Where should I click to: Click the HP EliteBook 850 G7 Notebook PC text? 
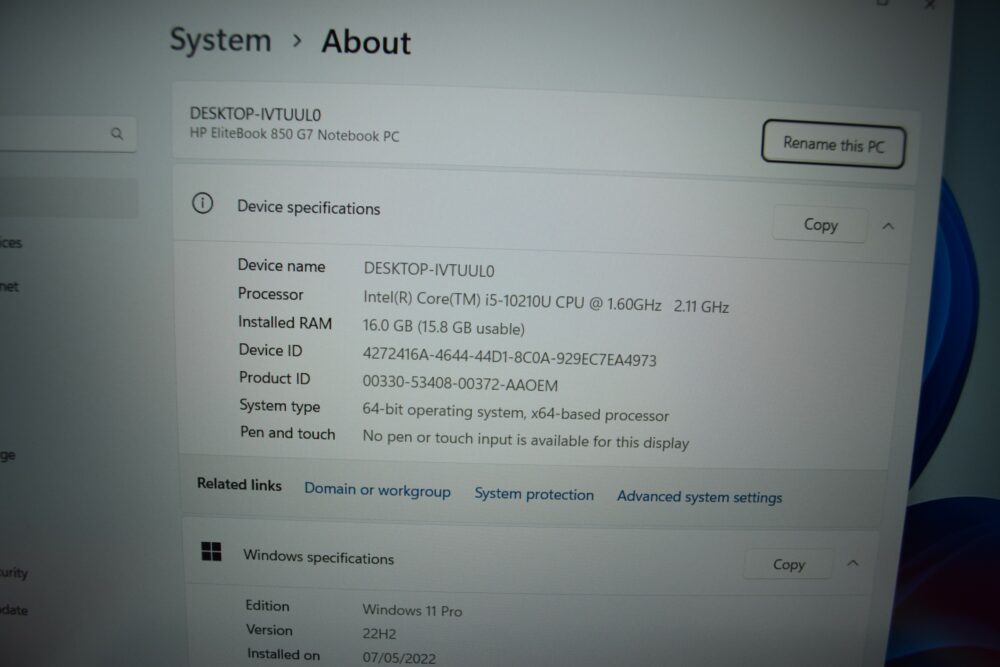pos(294,135)
